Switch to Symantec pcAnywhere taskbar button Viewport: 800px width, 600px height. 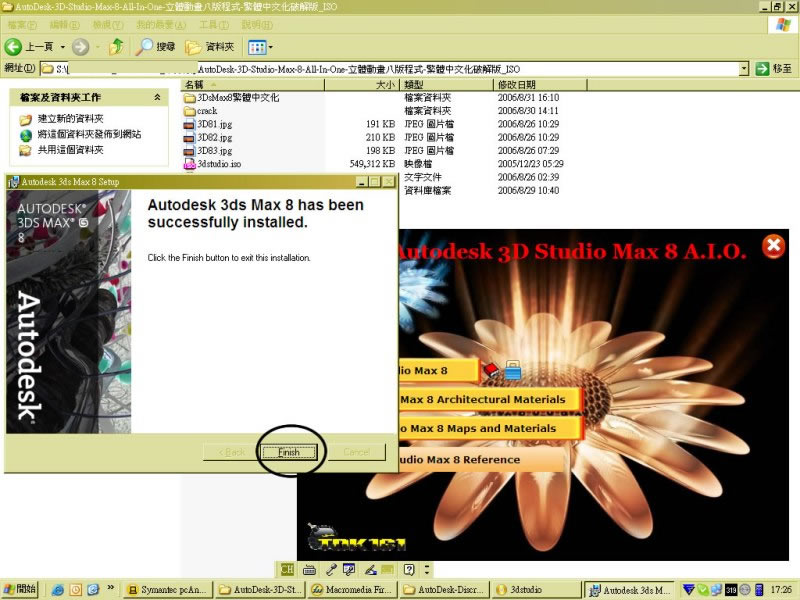pyautogui.click(x=168, y=590)
